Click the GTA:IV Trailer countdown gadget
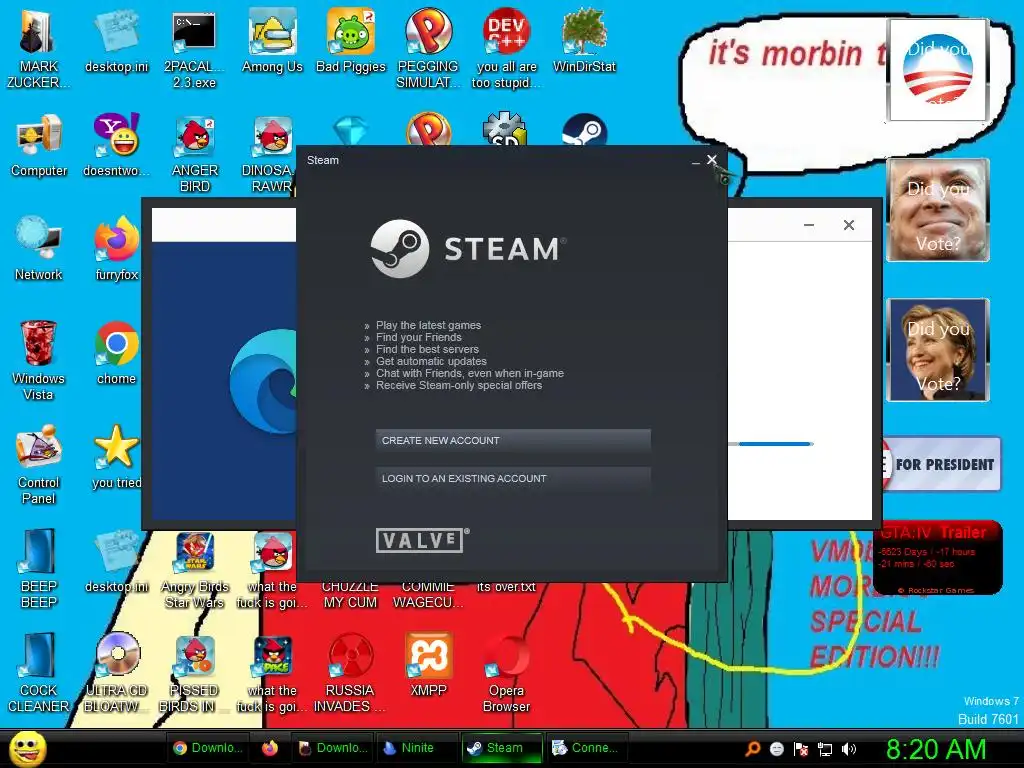Screen dimensions: 1024x768 click(938, 558)
